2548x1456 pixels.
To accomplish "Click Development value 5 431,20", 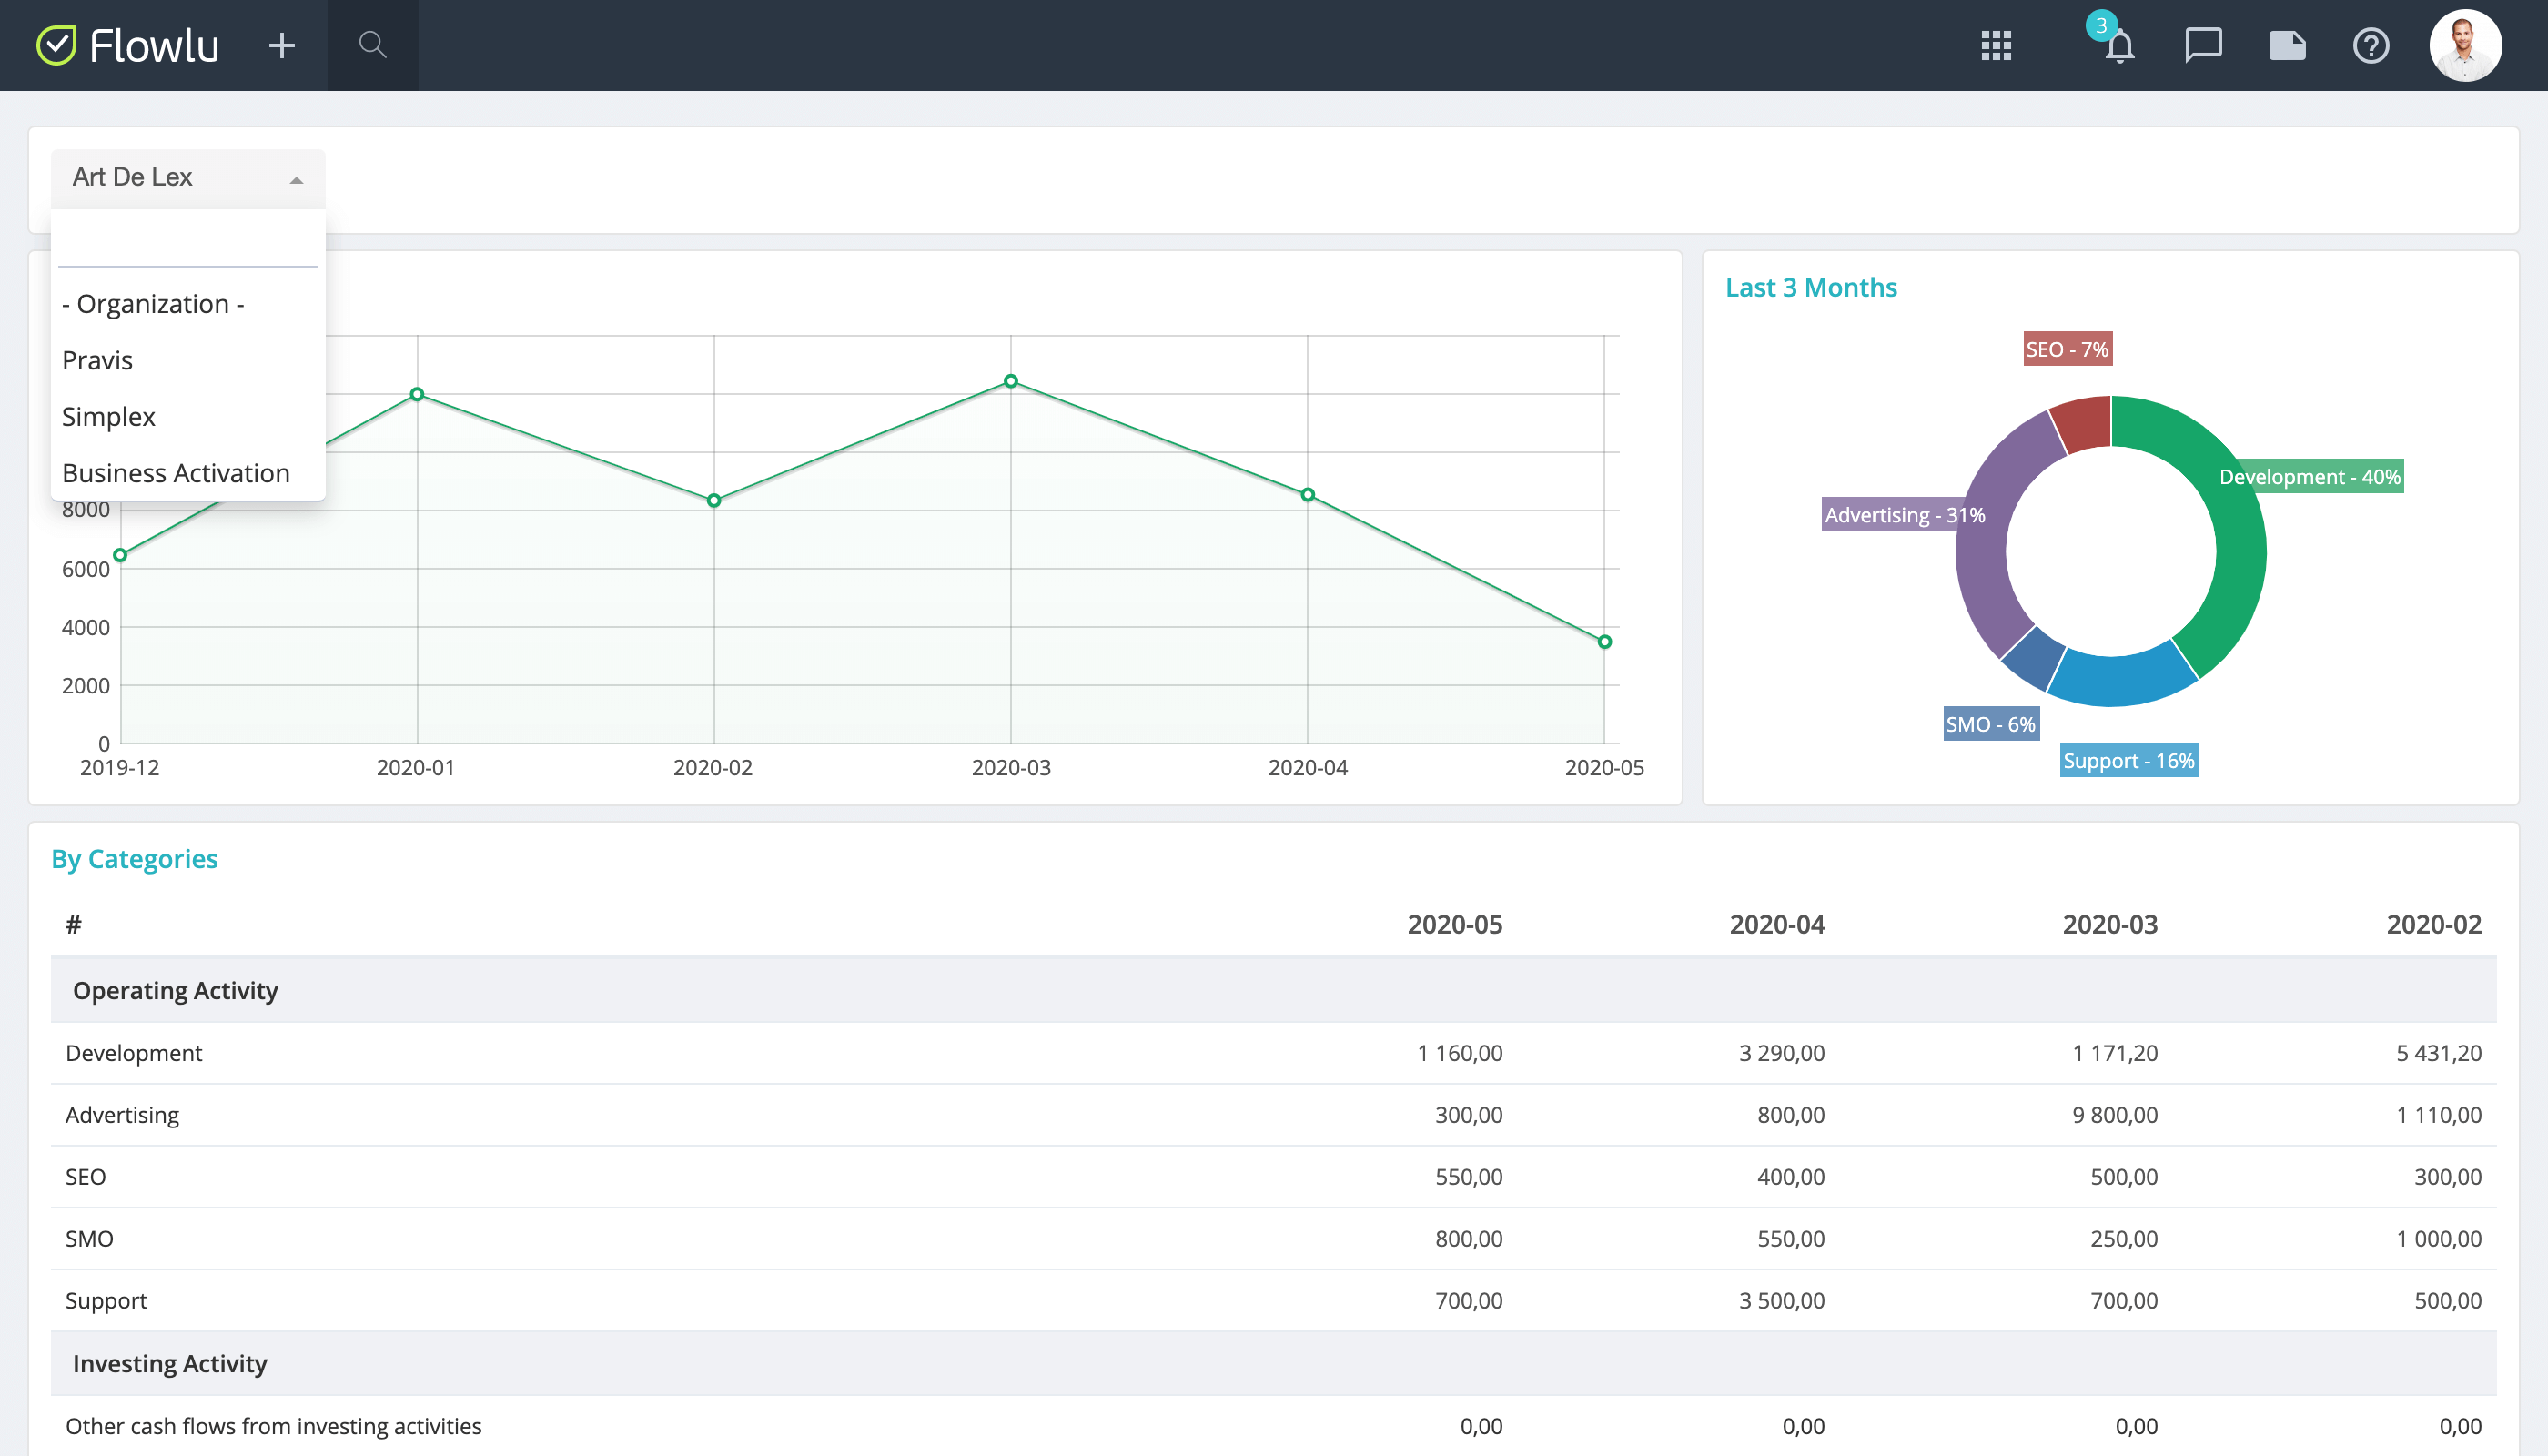I will (x=2439, y=1053).
